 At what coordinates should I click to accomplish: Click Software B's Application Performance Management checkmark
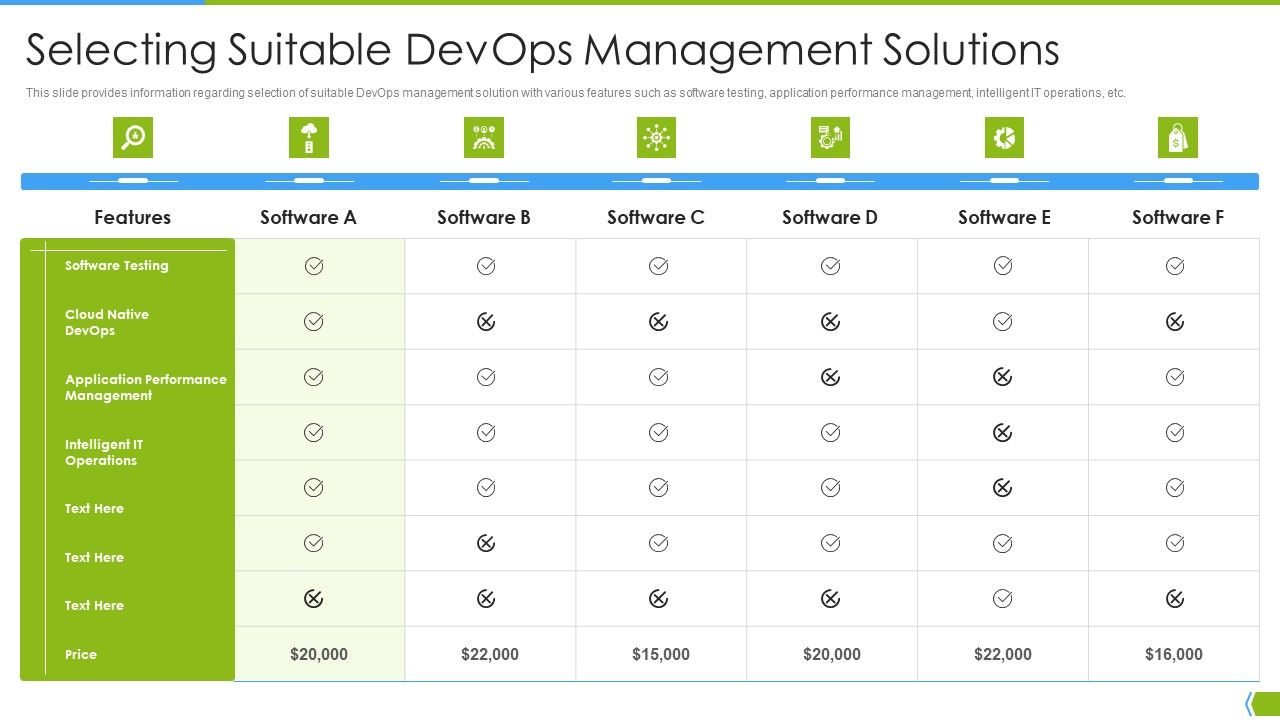(486, 377)
